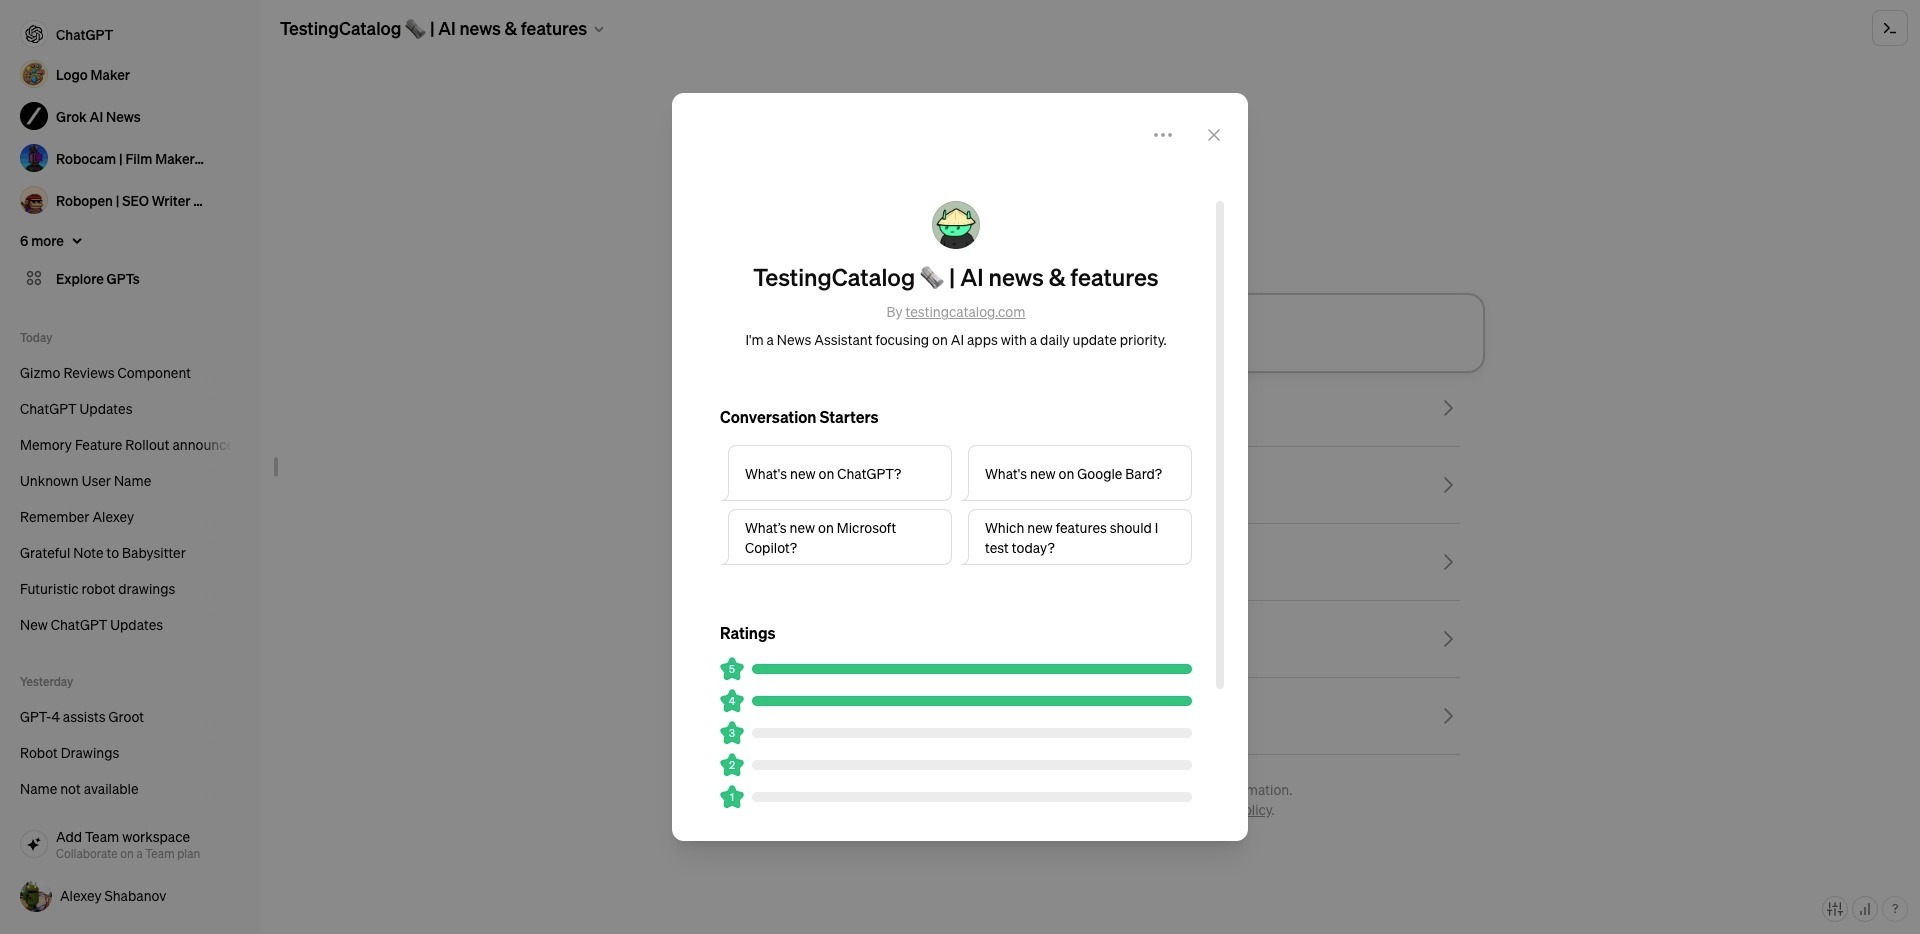Screen dimensions: 1920x934
Task: Open the Robocam Film Maker GPT
Action: pos(111,159)
